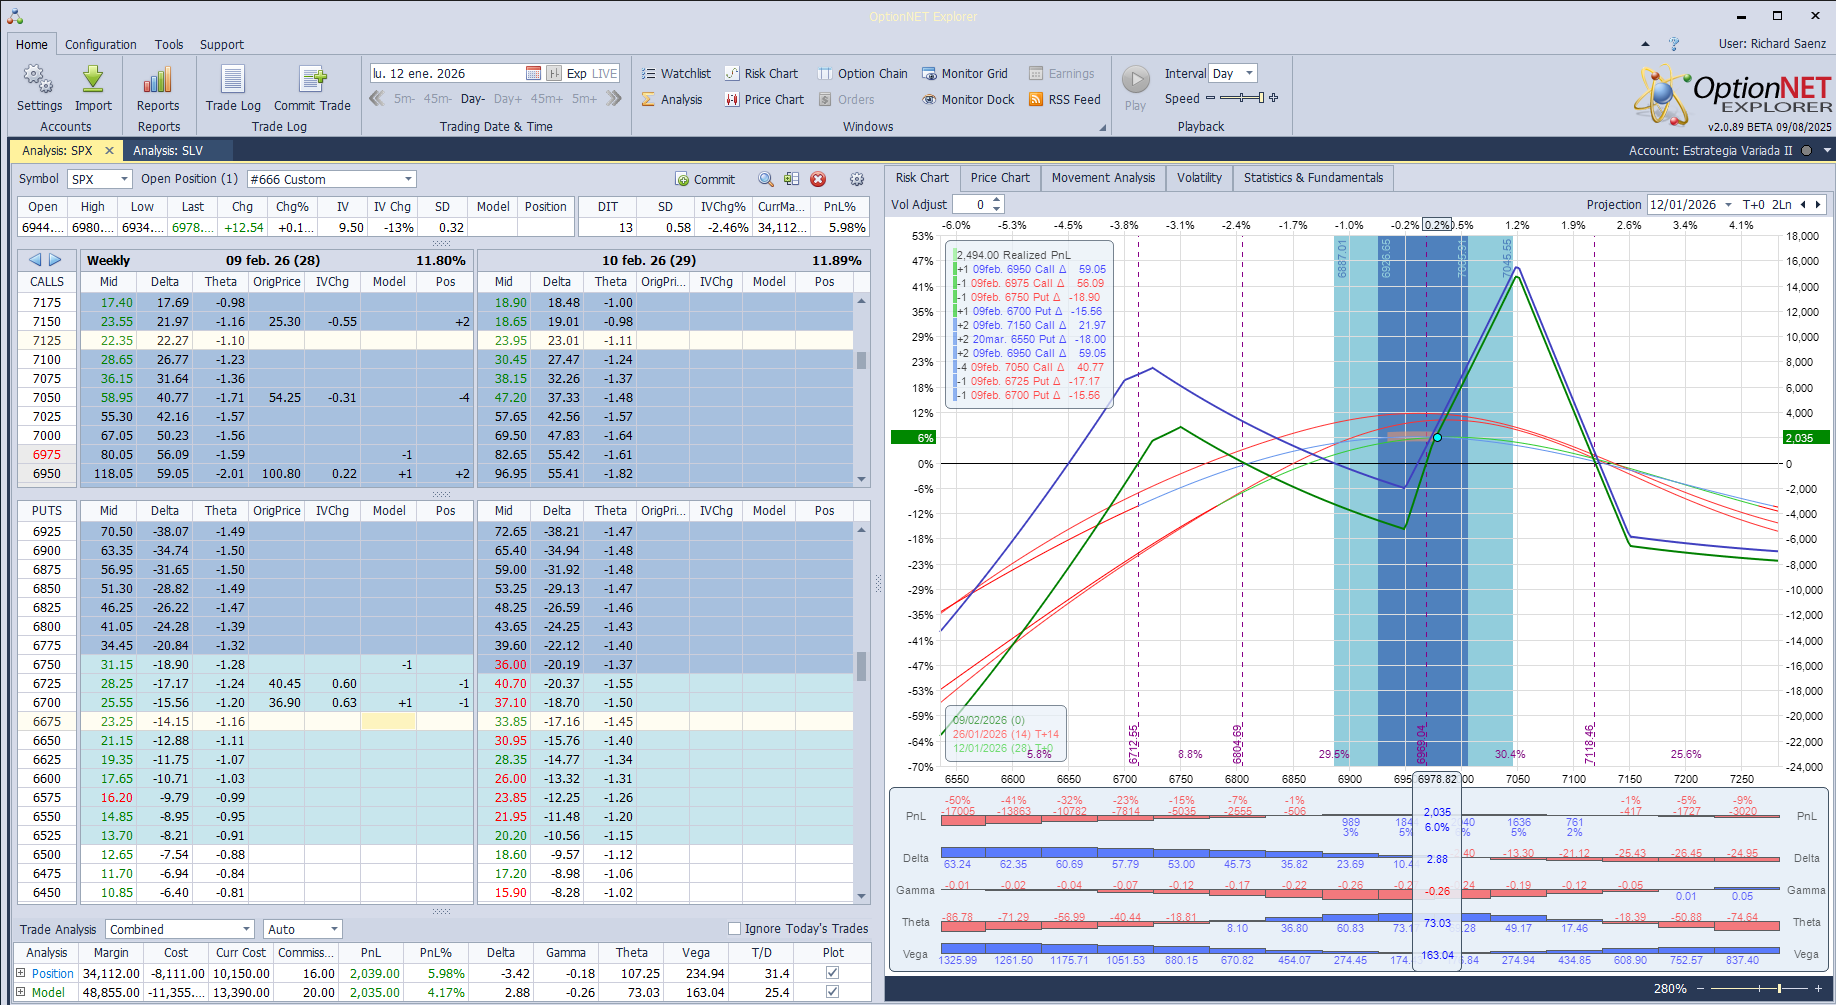This screenshot has height=1005, width=1836.
Task: Open the Reports chart icon
Action: point(158,80)
